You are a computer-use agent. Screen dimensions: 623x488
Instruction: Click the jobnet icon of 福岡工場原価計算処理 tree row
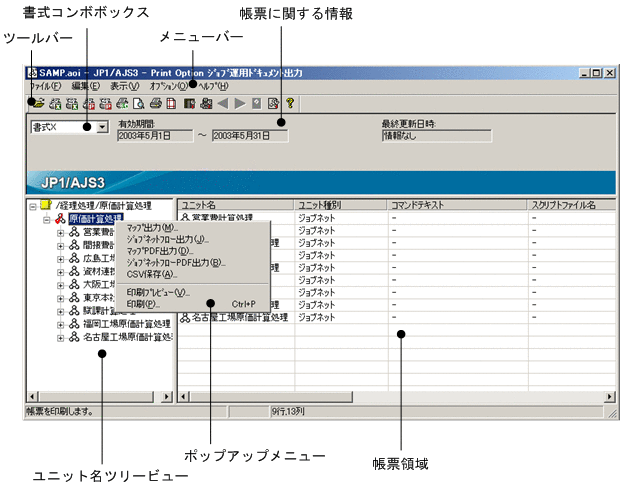[74, 324]
